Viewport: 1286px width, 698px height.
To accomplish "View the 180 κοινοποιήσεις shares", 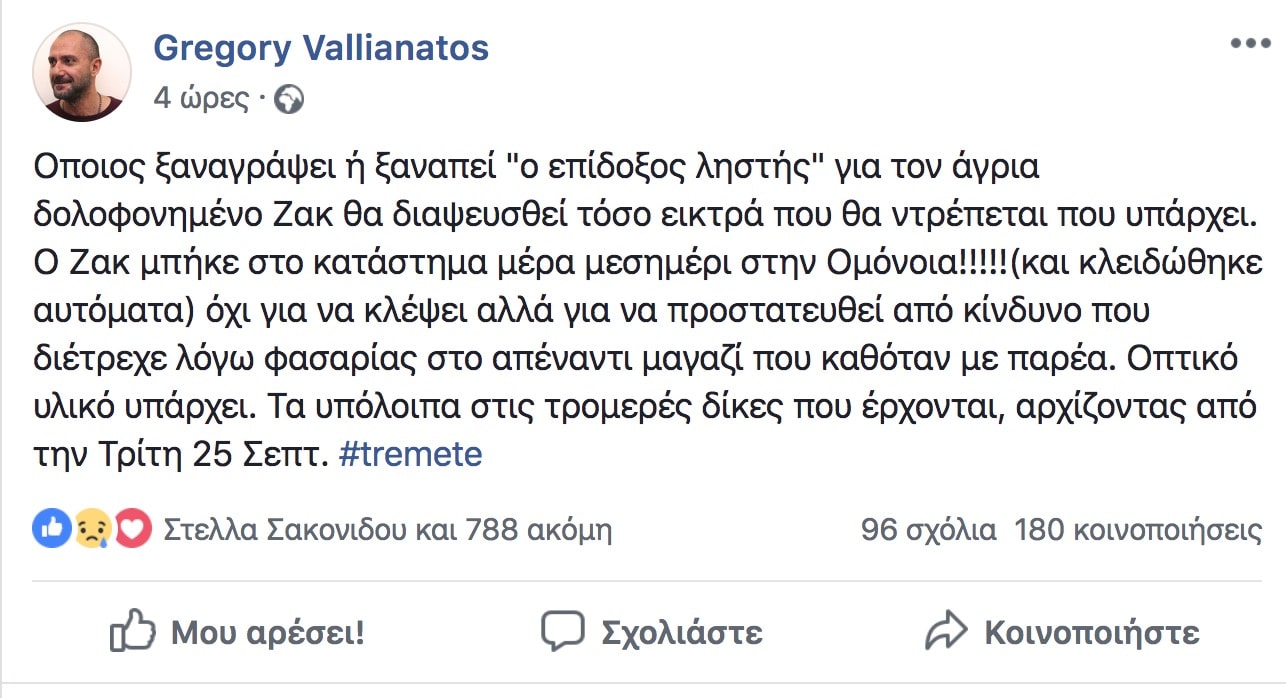I will (x=1138, y=529).
